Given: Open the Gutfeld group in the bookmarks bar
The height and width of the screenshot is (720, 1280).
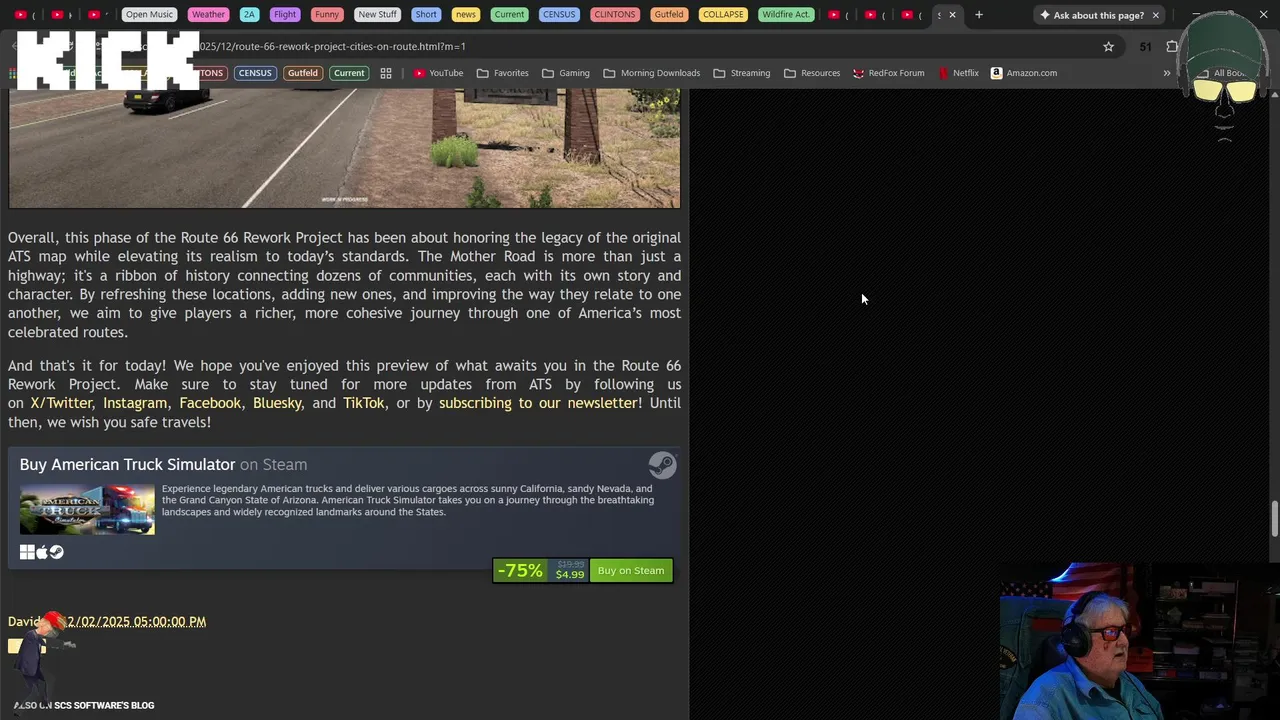Looking at the screenshot, I should click(302, 73).
